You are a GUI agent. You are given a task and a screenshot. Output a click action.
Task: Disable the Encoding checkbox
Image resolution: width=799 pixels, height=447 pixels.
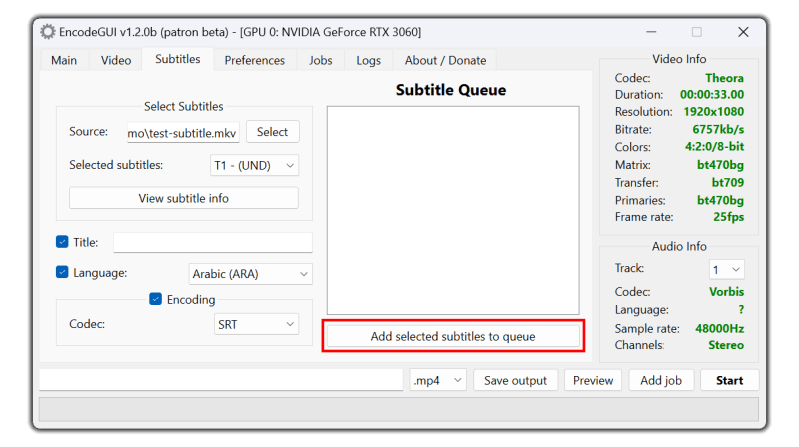[x=155, y=299]
